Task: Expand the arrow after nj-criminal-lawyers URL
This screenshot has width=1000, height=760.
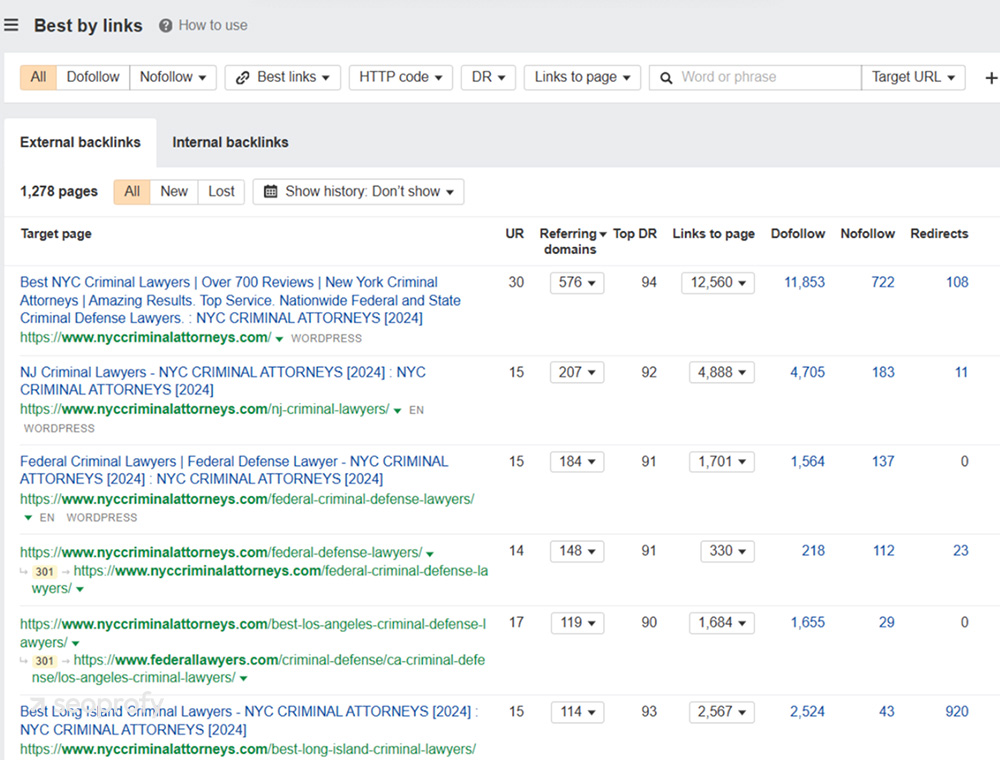Action: tap(397, 411)
